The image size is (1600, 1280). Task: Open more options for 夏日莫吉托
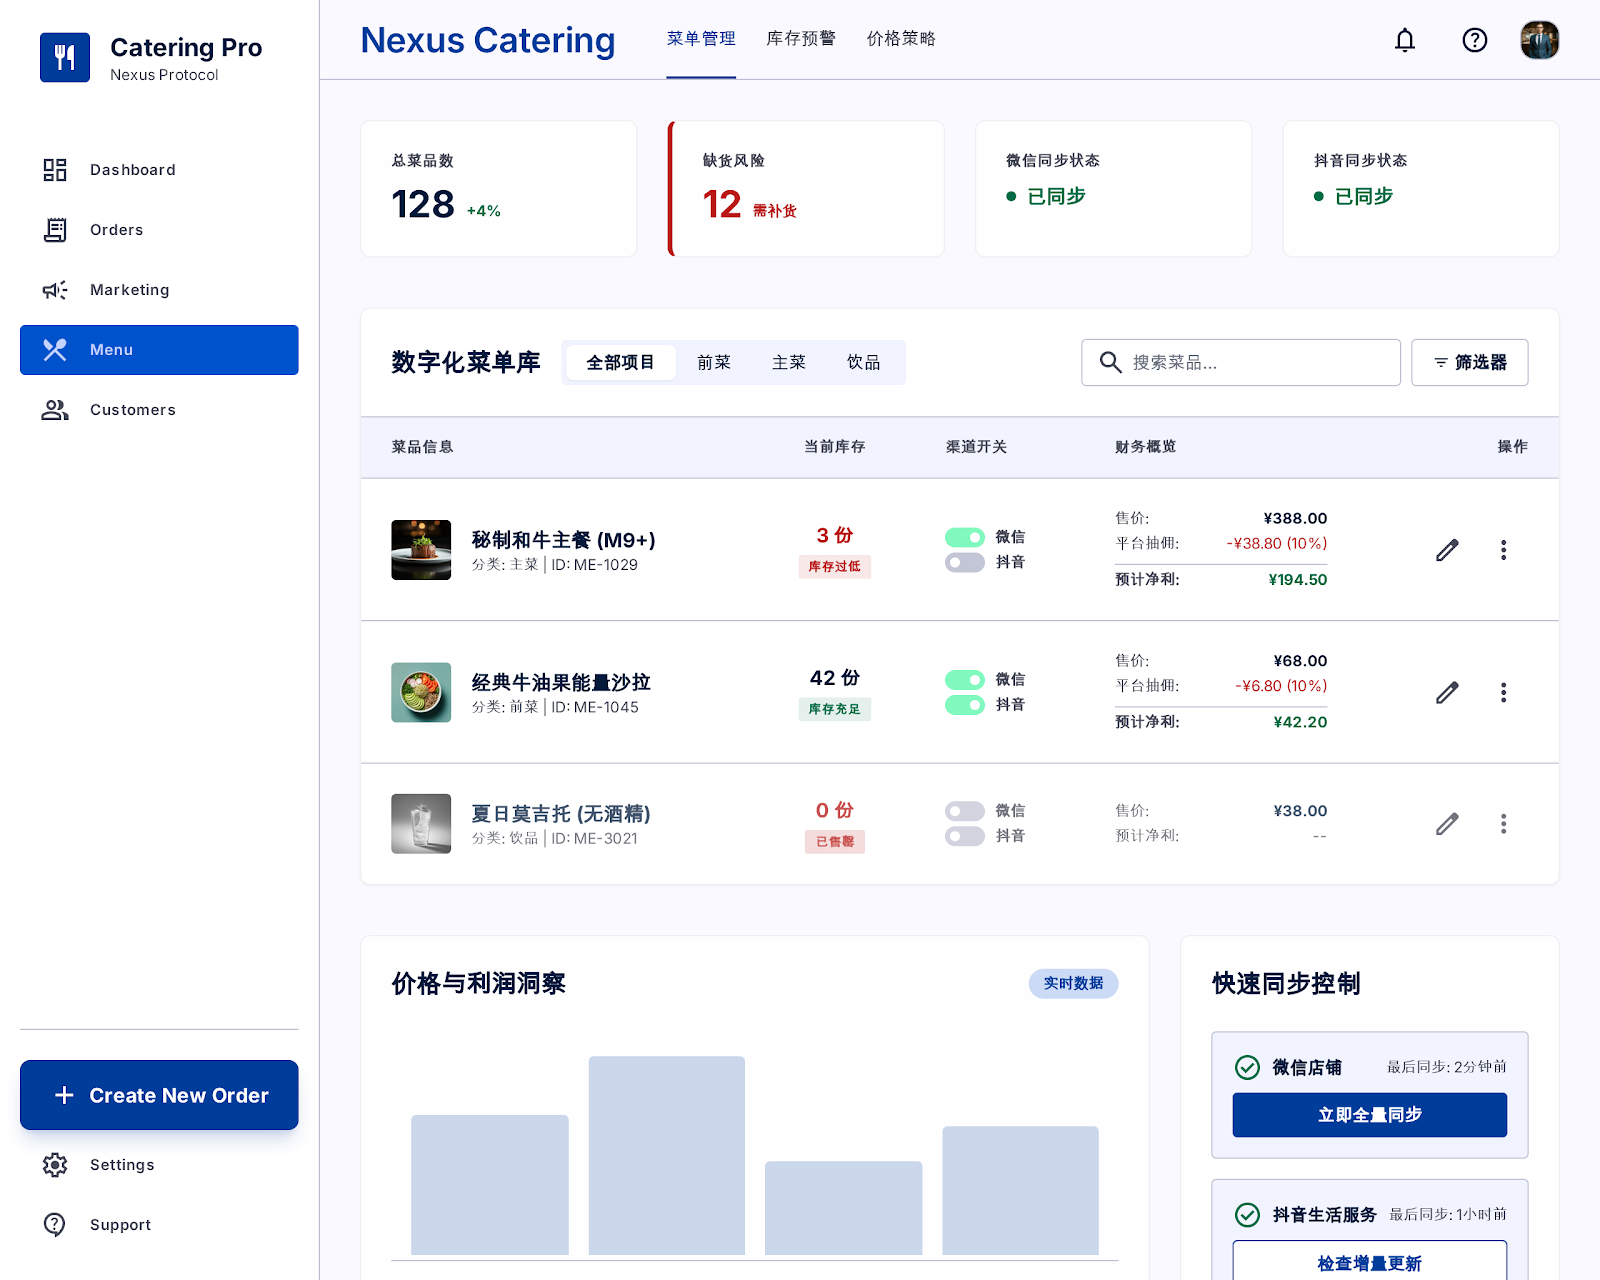pos(1503,823)
